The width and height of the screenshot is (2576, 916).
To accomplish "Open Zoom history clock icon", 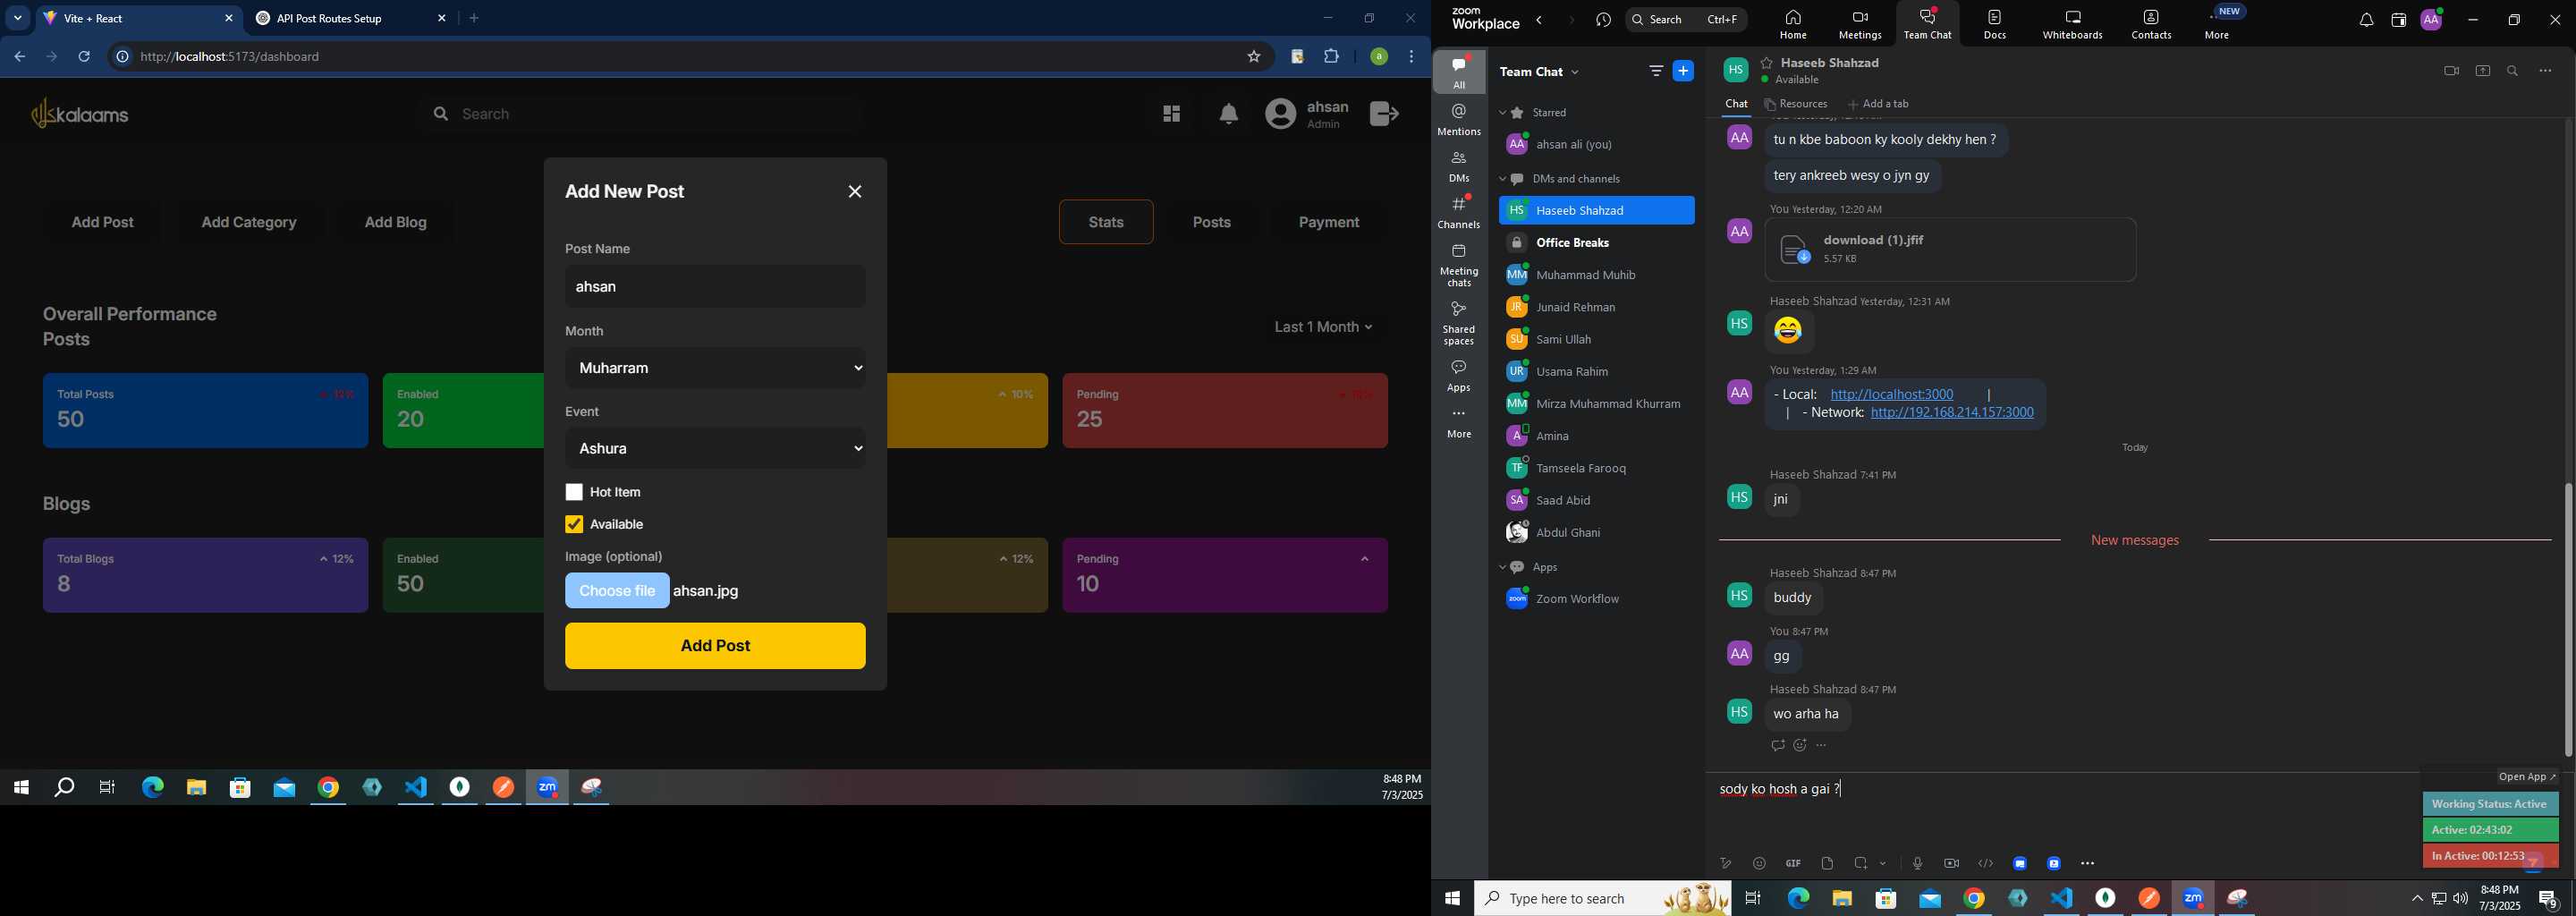I will tap(1603, 20).
